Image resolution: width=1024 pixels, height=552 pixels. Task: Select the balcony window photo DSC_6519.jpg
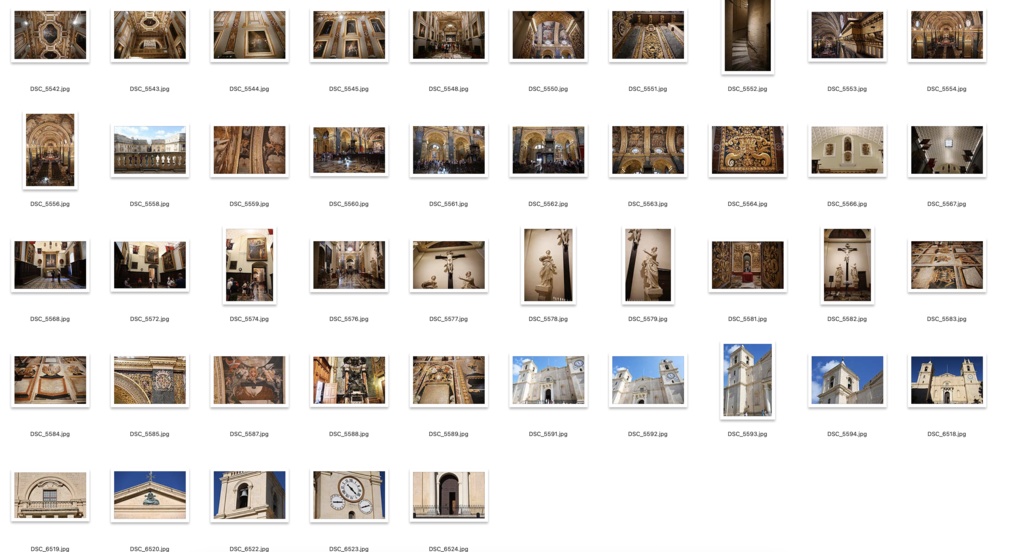click(50, 495)
